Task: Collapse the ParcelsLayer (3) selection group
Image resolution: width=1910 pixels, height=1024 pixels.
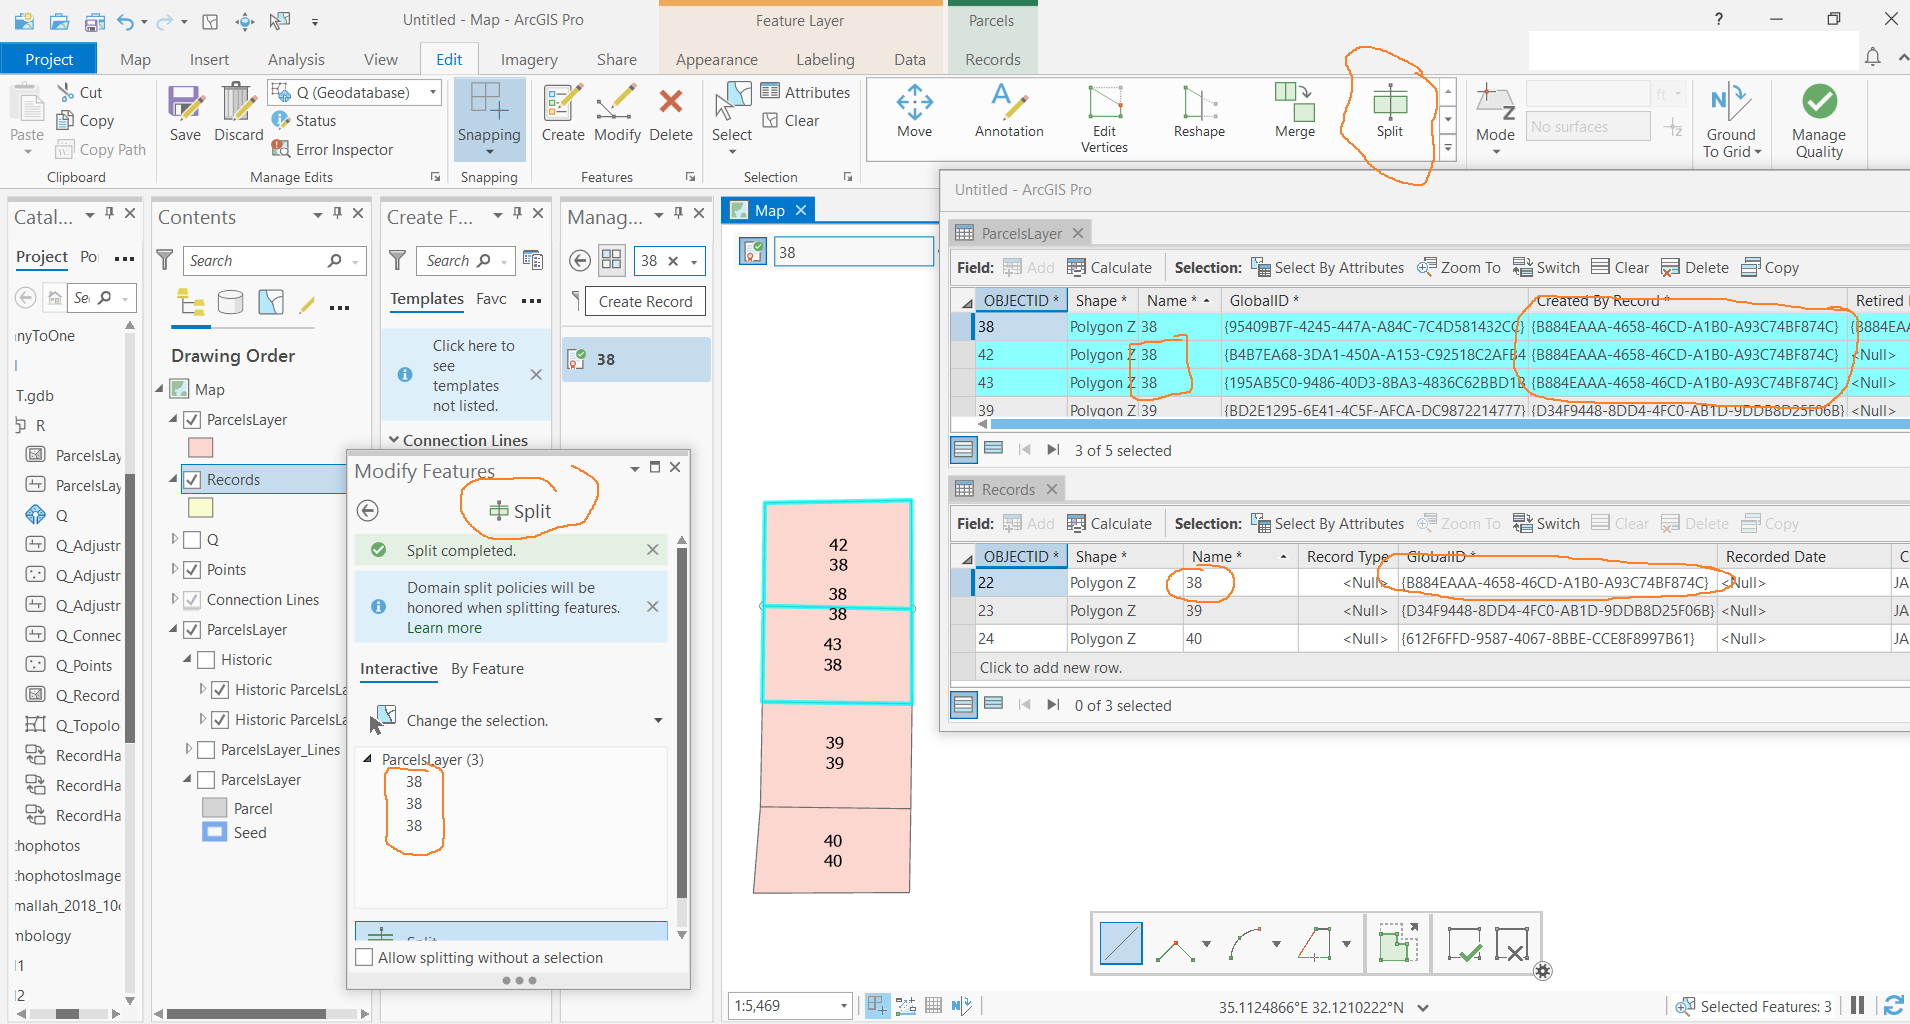Action: 367,759
